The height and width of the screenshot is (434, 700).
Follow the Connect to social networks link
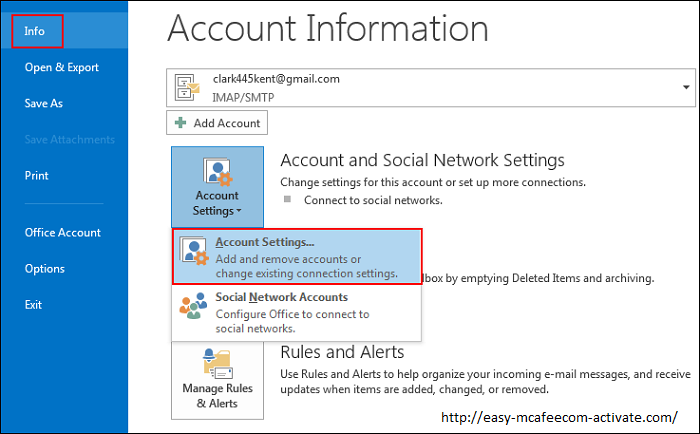373,200
